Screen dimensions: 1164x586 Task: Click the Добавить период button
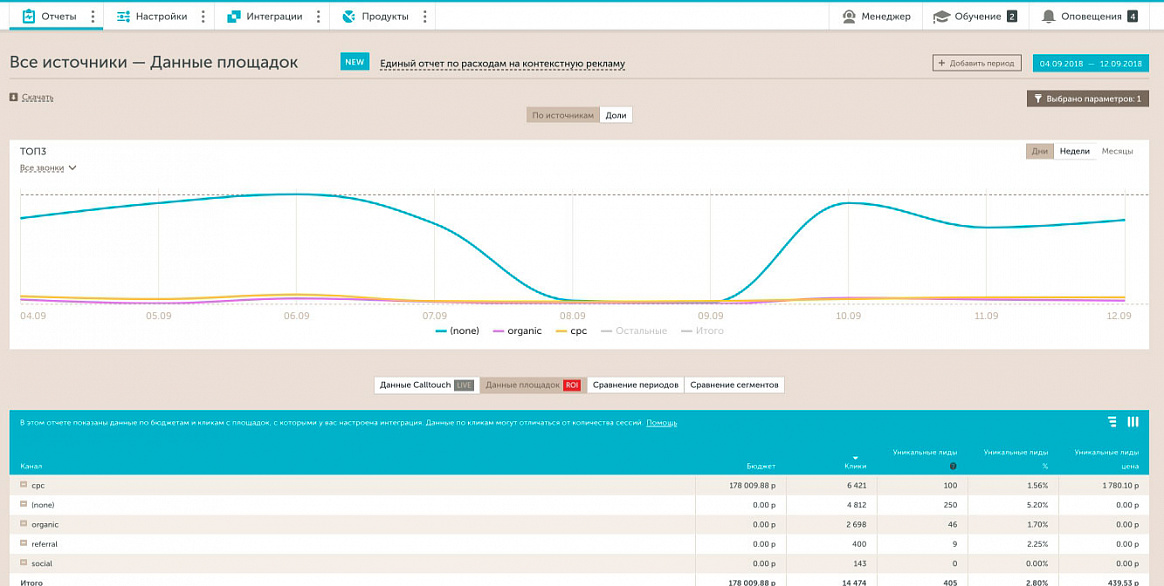[977, 63]
